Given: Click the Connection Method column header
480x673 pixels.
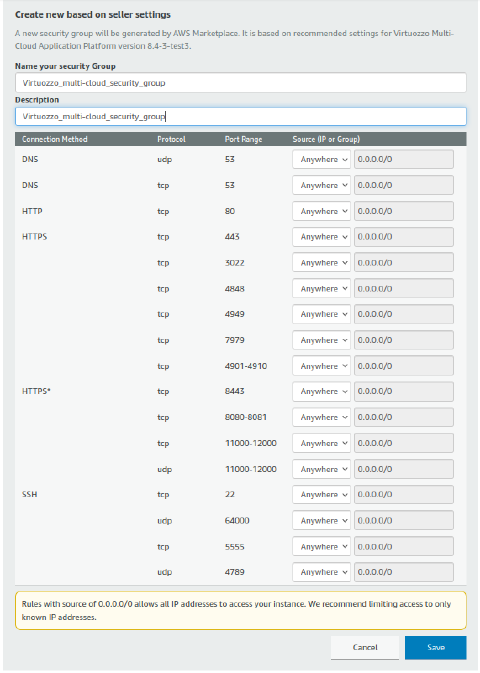Looking at the screenshot, I should (x=55, y=139).
